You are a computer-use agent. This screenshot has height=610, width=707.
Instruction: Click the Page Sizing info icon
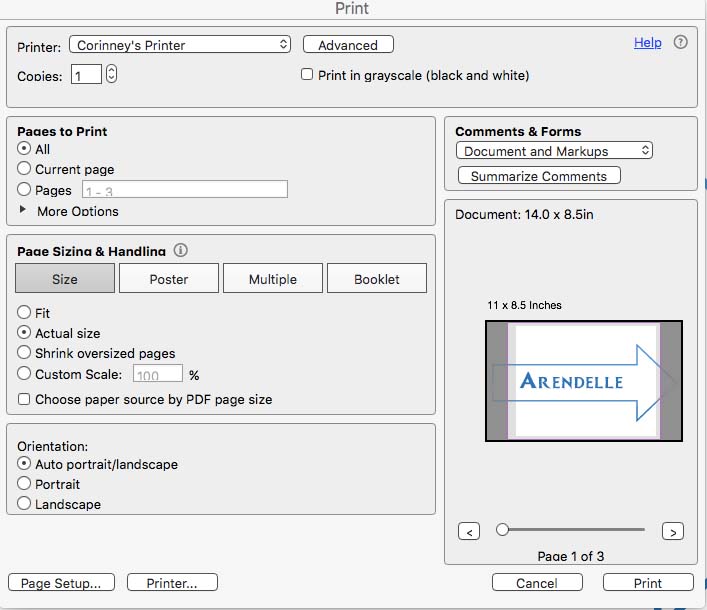tap(181, 251)
